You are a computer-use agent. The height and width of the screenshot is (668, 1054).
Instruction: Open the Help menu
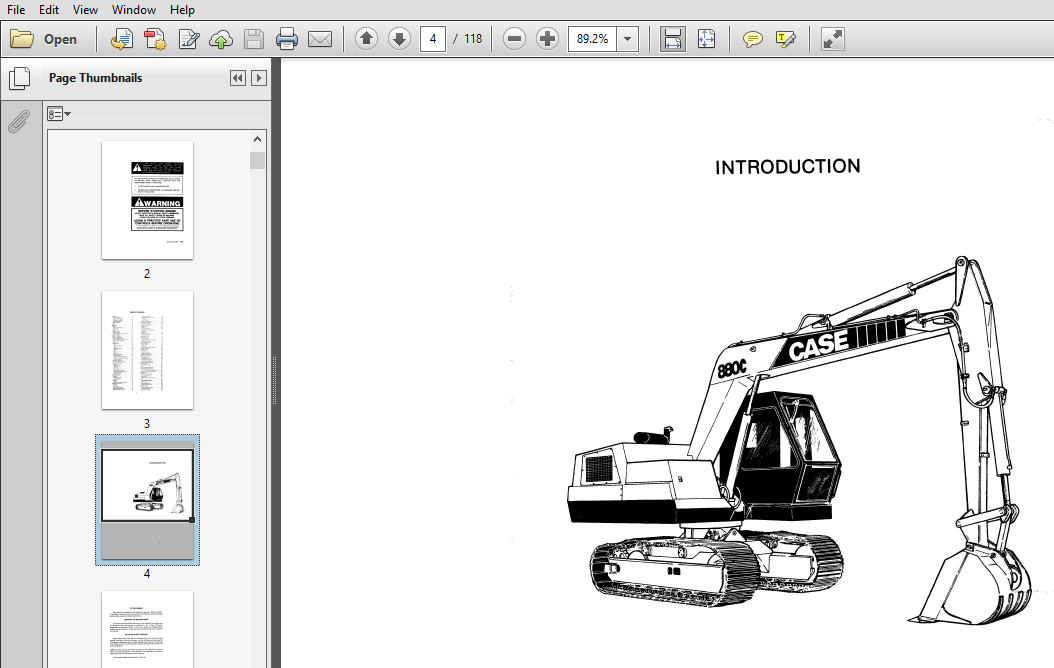click(182, 9)
